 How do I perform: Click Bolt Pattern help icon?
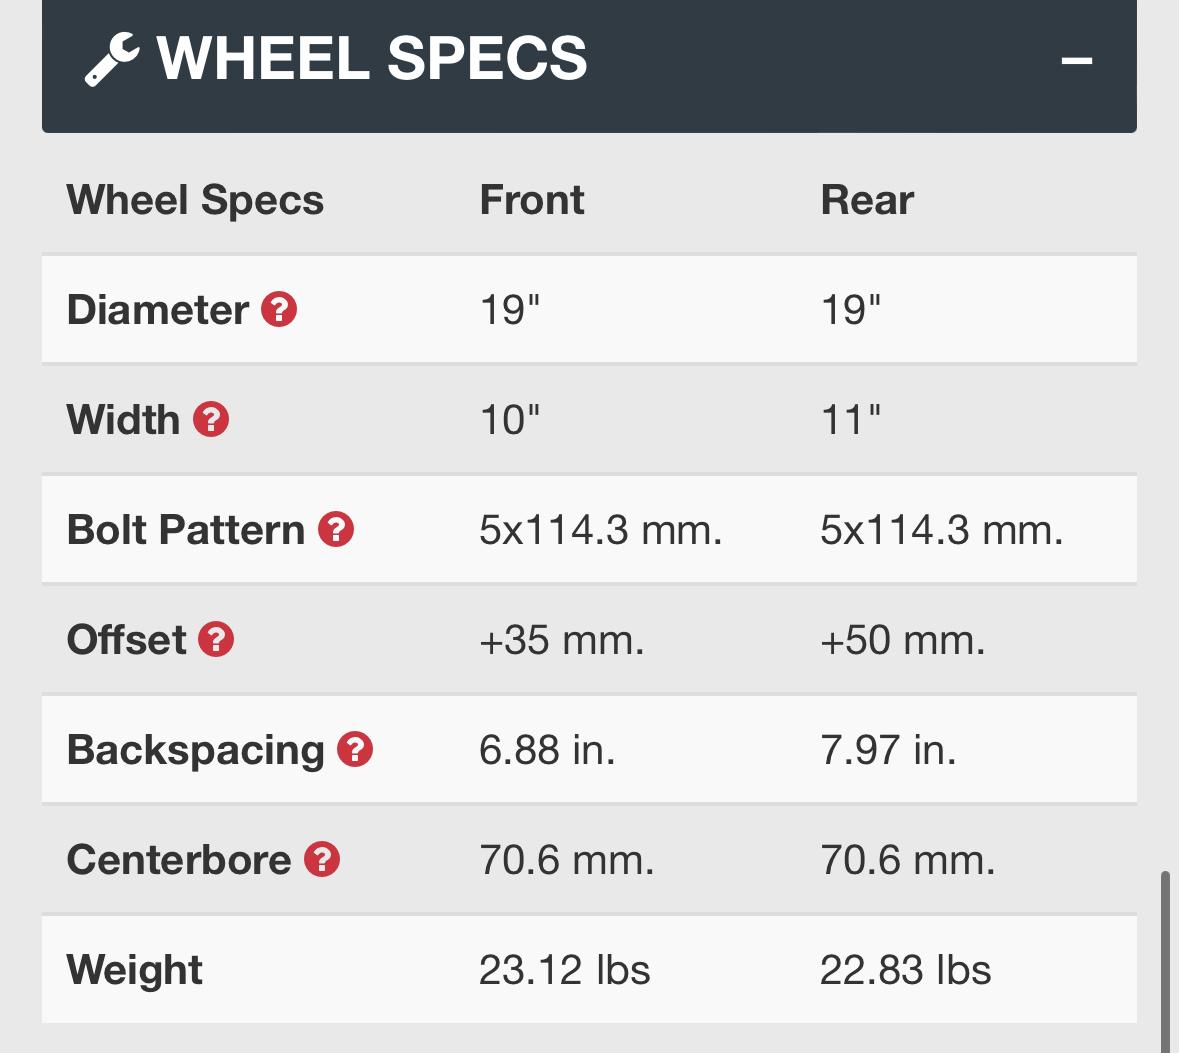pyautogui.click(x=336, y=530)
